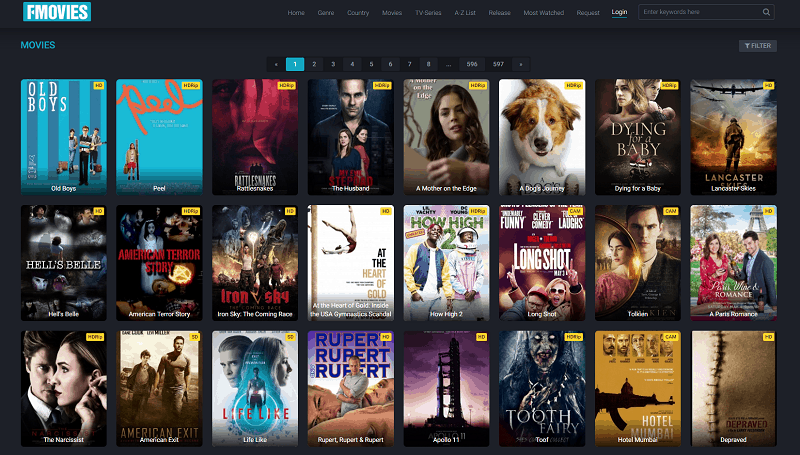Open the Most Watched link
The image size is (800, 455).
544,13
